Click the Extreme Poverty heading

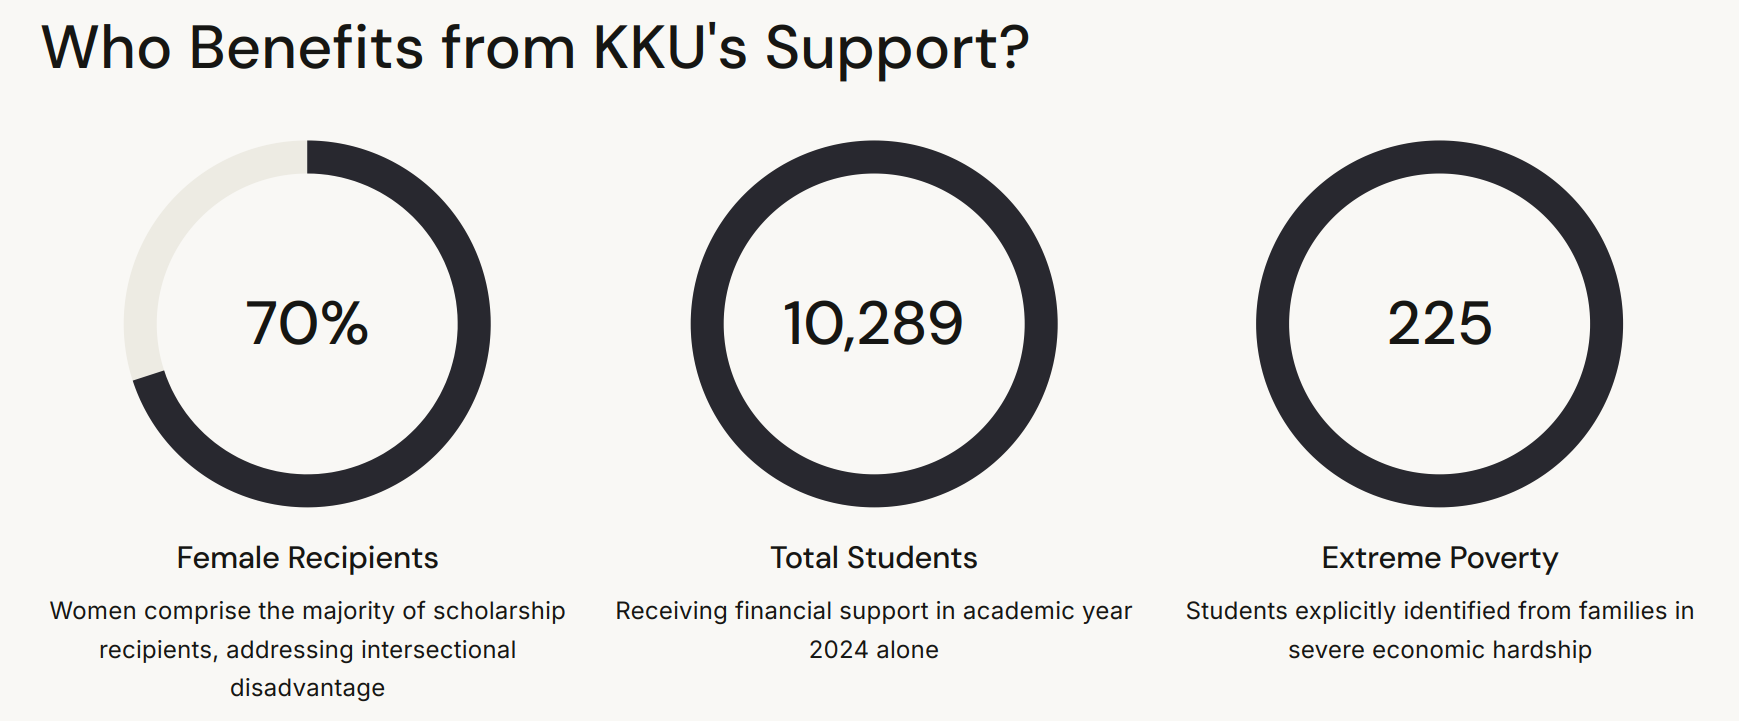(x=1439, y=558)
